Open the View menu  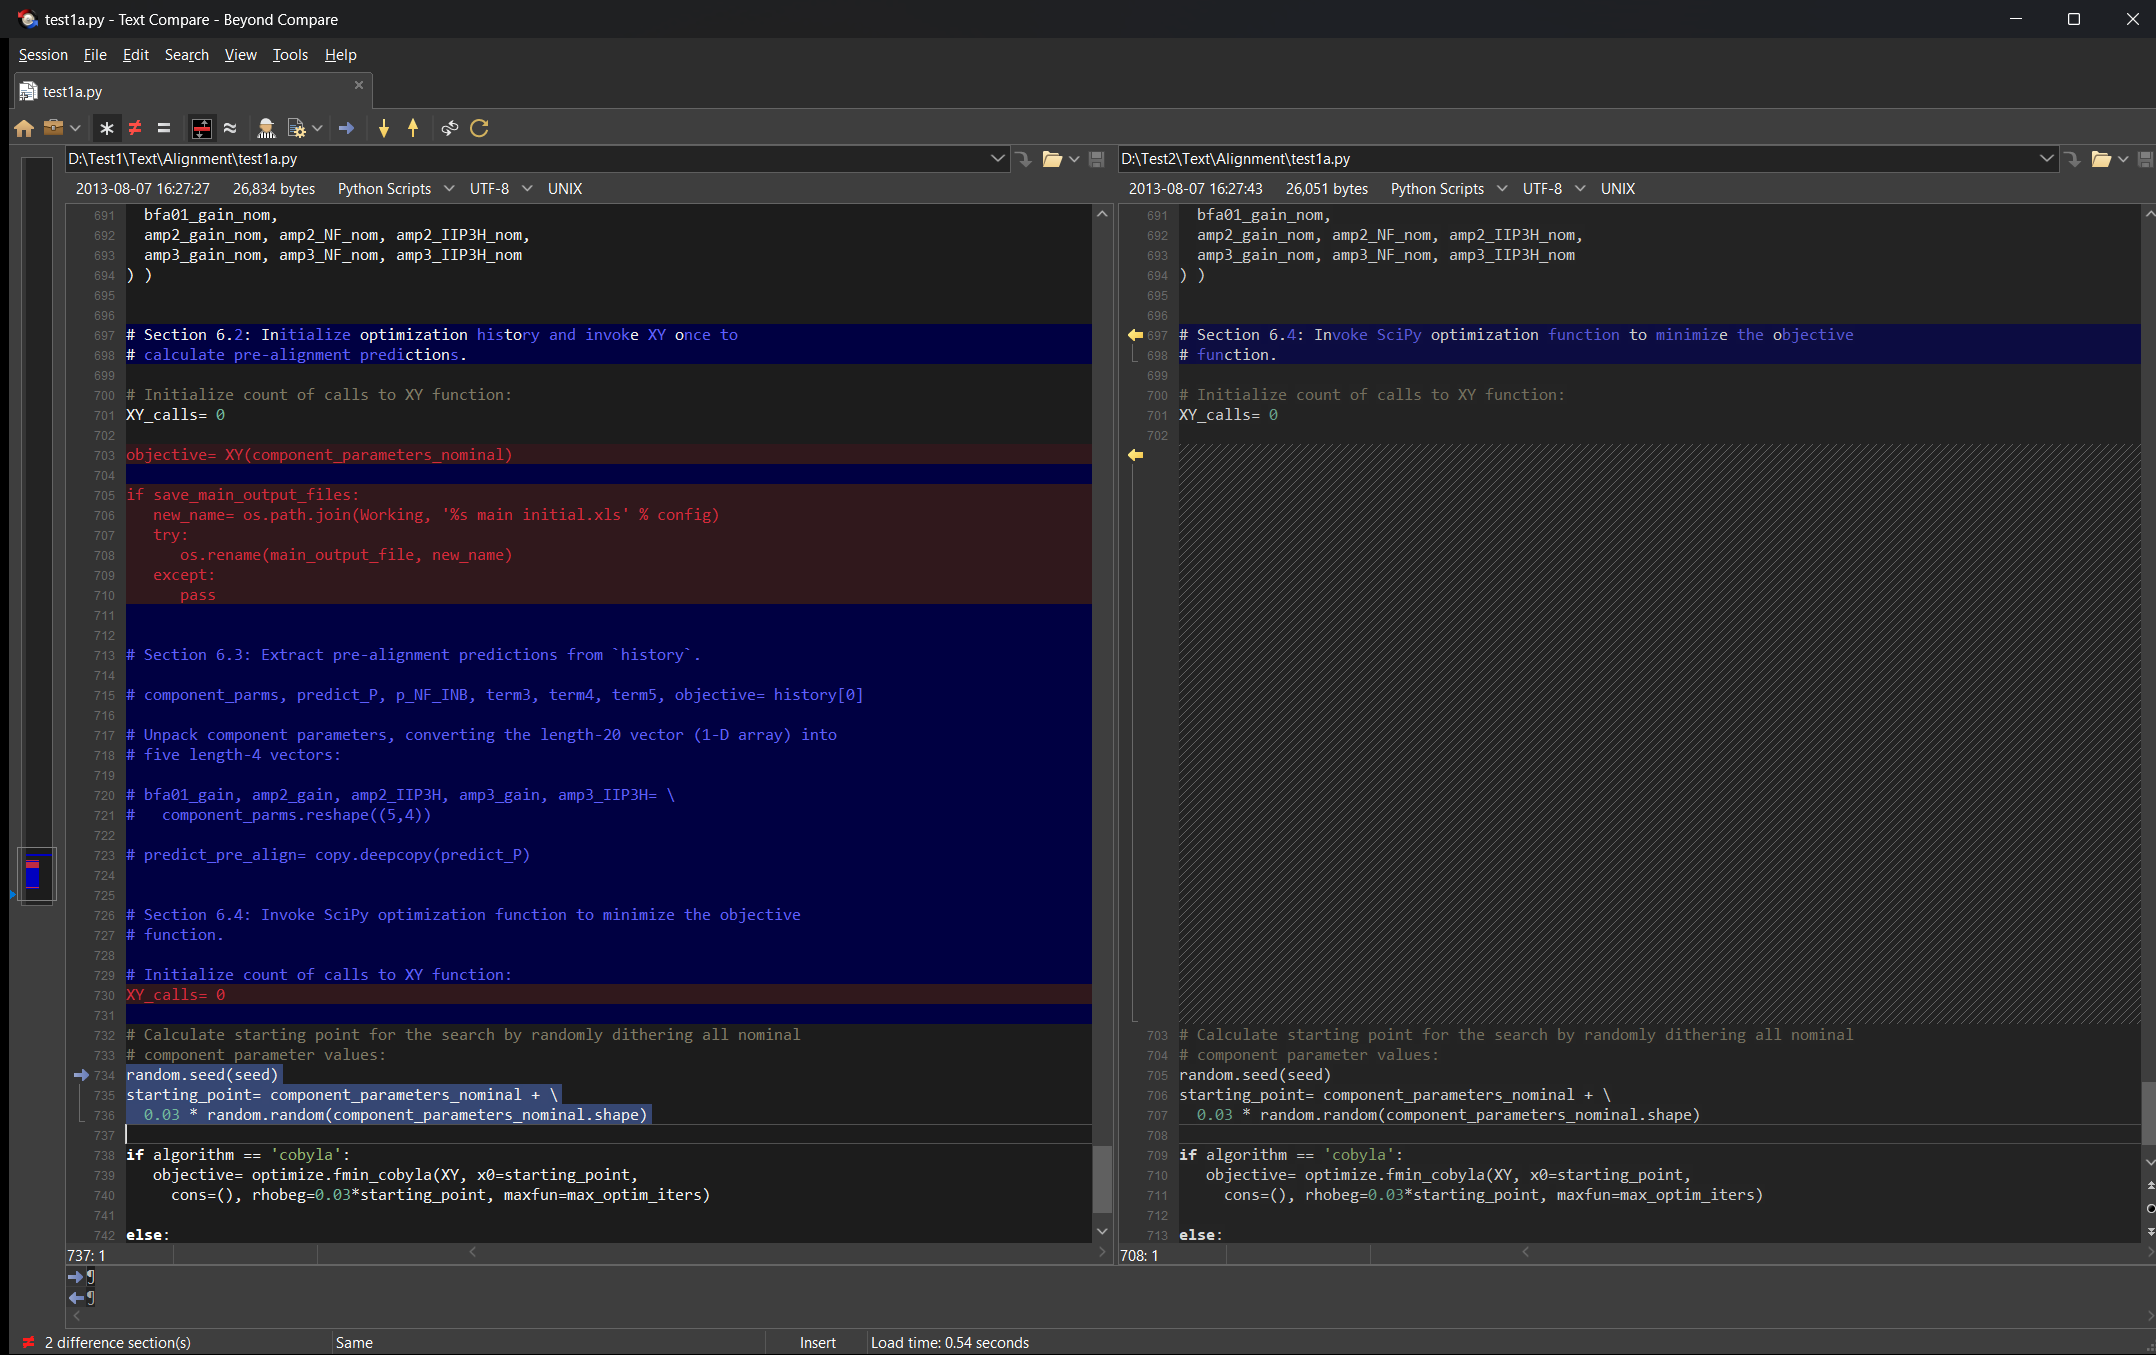(x=240, y=55)
